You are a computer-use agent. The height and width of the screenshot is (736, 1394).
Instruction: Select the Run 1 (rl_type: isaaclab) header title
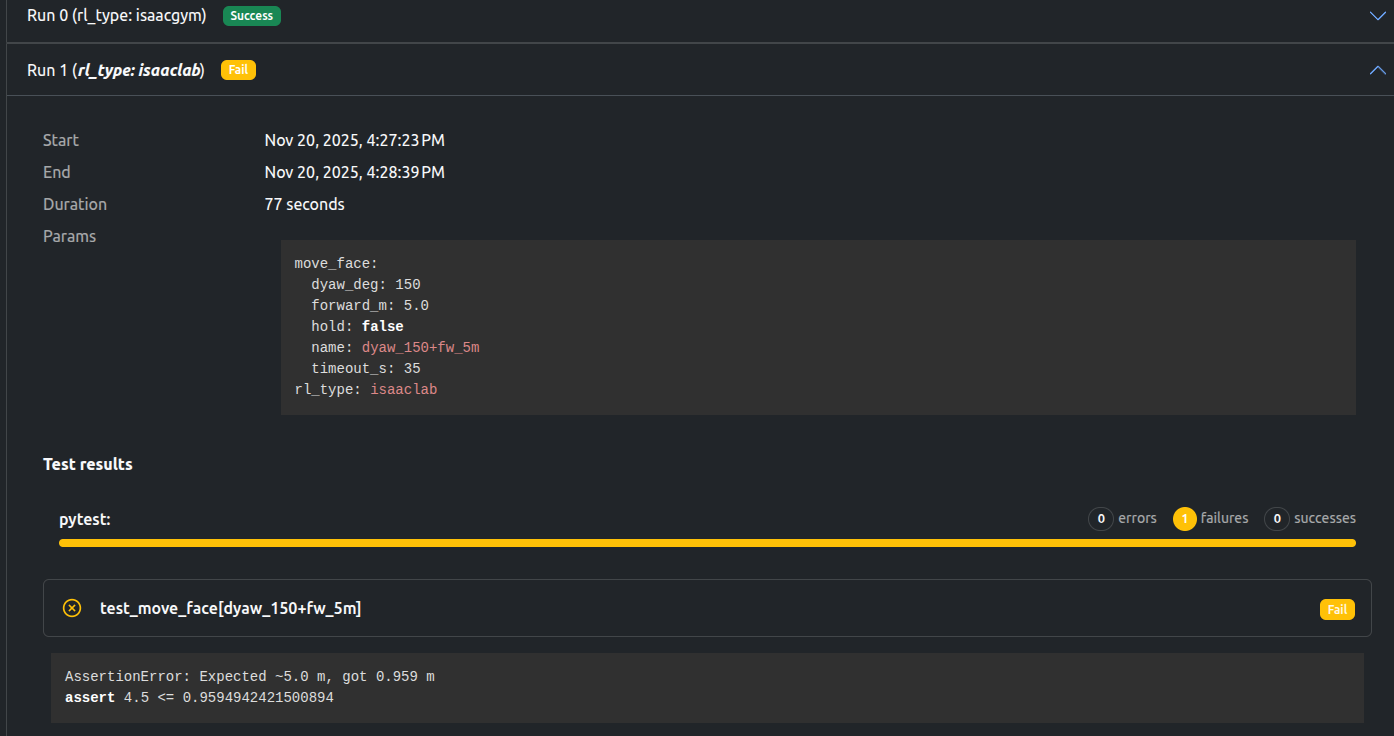click(x=116, y=70)
